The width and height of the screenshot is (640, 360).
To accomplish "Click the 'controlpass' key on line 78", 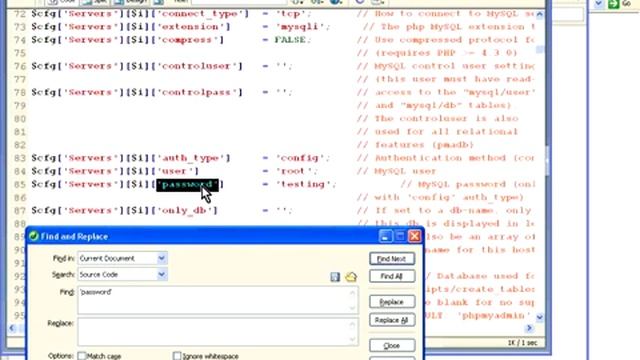I will click(200, 92).
